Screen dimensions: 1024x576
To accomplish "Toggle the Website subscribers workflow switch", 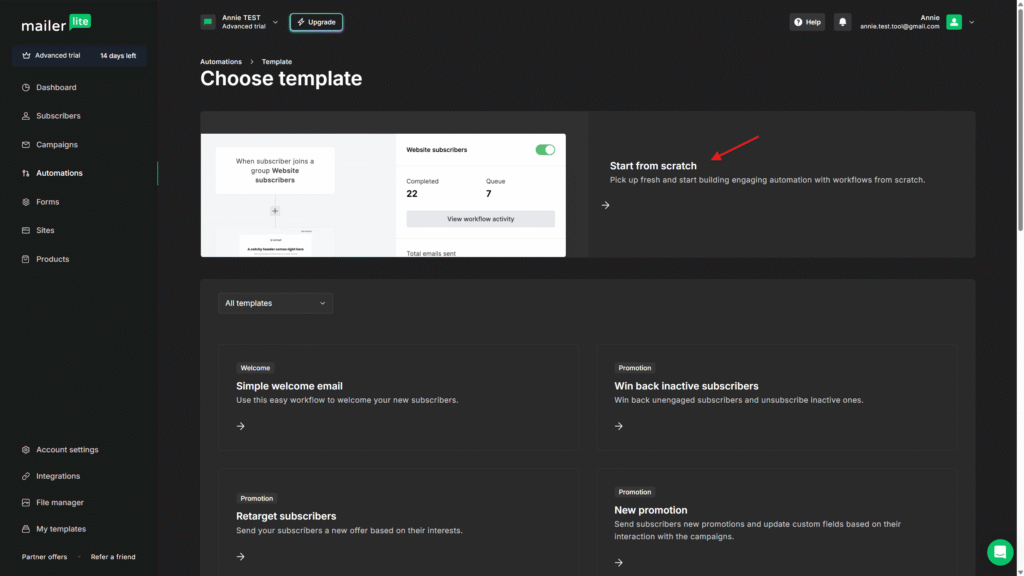I will pos(545,150).
